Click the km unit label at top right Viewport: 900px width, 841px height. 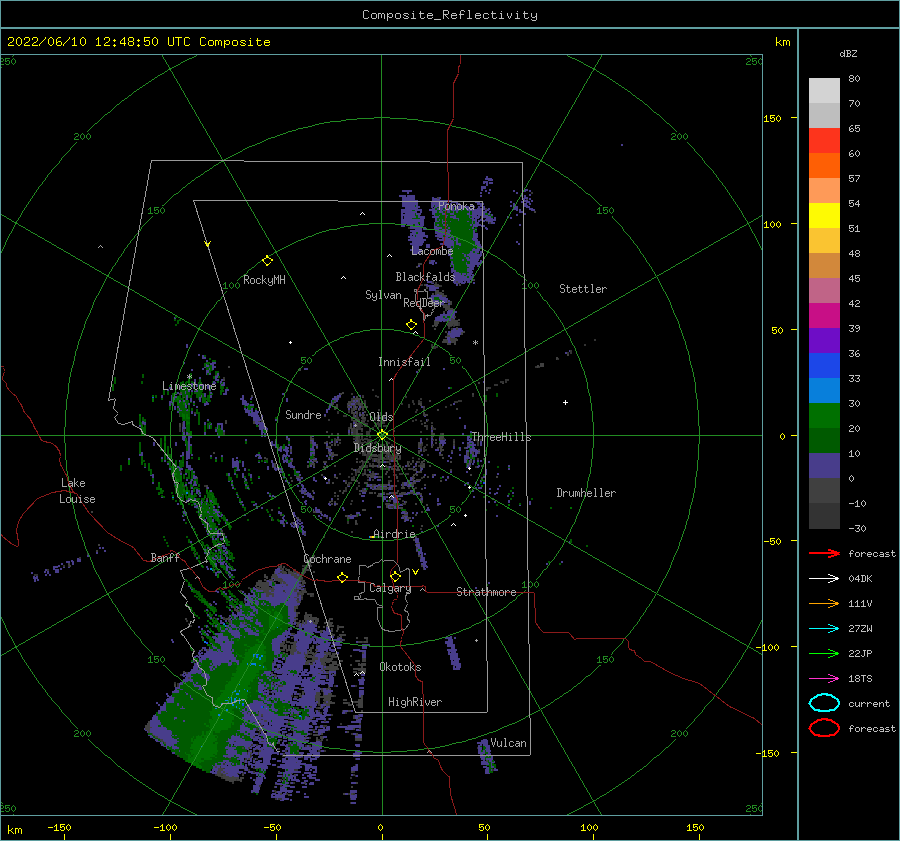pos(782,42)
